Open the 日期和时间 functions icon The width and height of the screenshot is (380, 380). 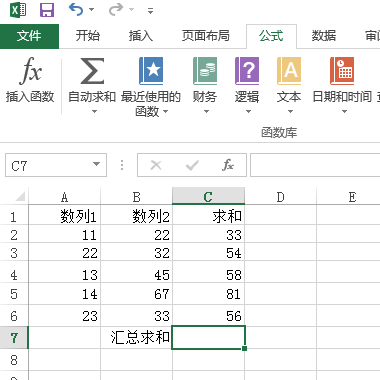pos(342,71)
